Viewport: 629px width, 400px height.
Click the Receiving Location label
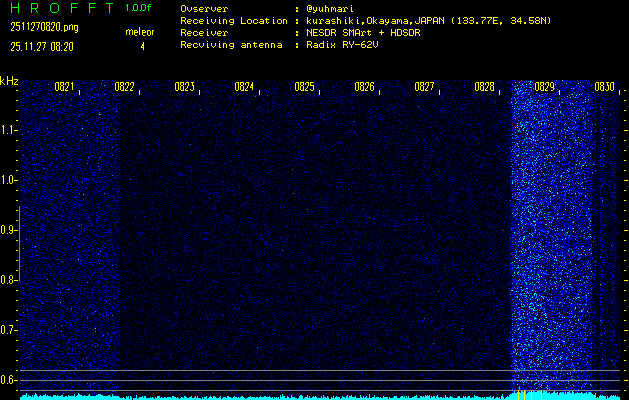point(234,21)
